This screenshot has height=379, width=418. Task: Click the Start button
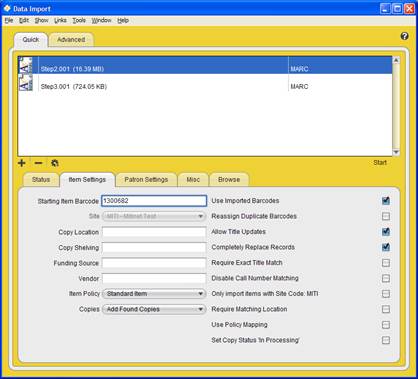pyautogui.click(x=380, y=163)
